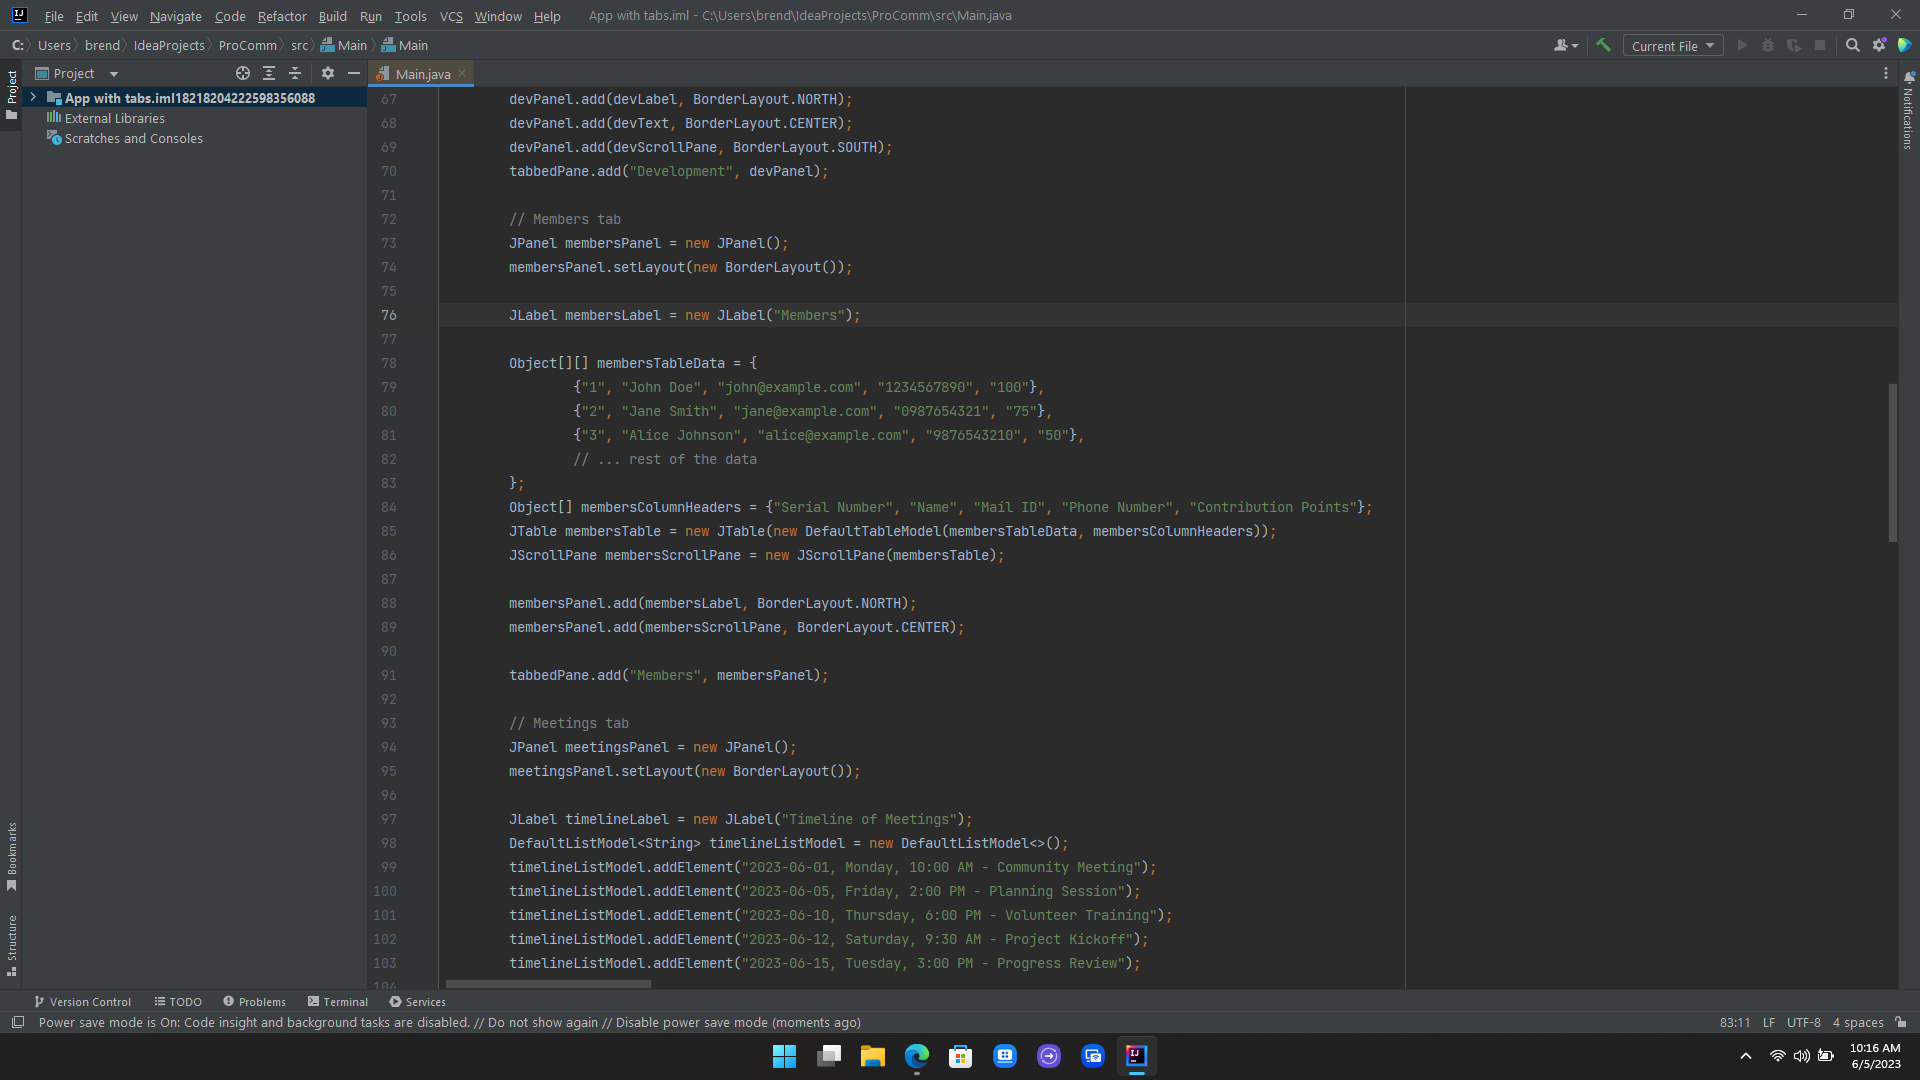Screen dimensions: 1920x1080
Task: Toggle the Structure tool window
Action: (11, 944)
